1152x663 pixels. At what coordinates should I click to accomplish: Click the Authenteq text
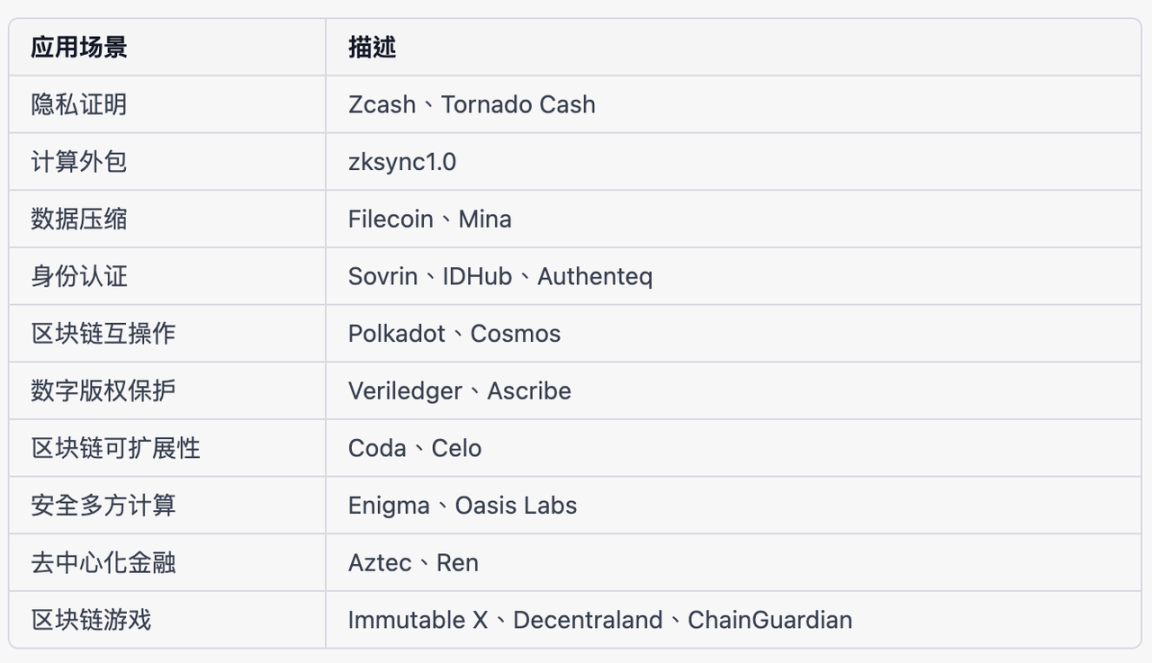pos(595,277)
